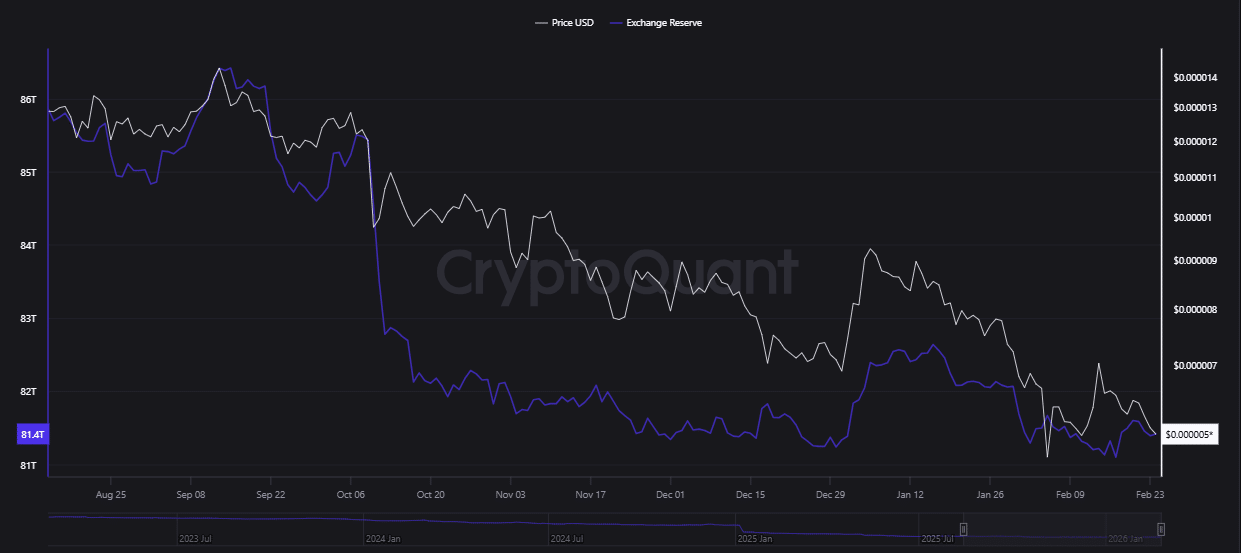Screen dimensions: 1241x553
Task: Click the Feb 09 date on the x-axis
Action: pyautogui.click(x=1070, y=494)
